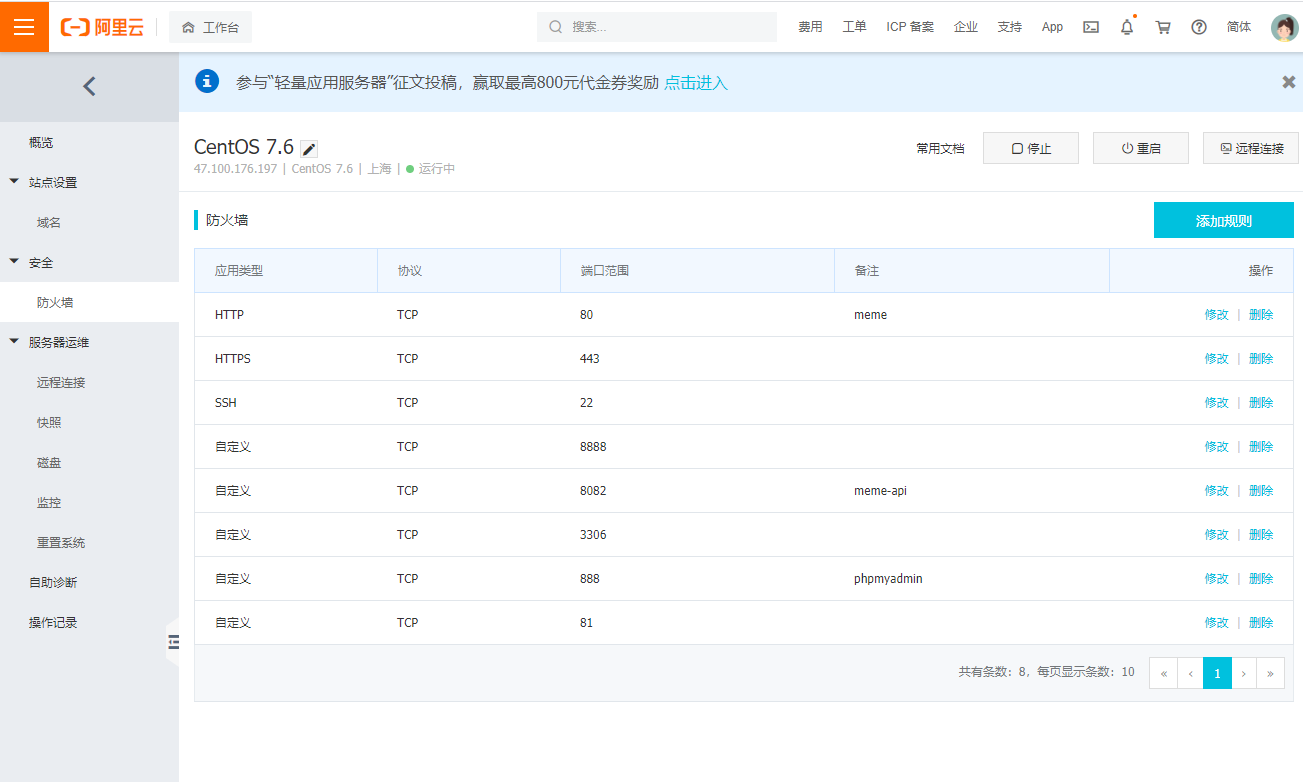Open 监控 in sidebar

point(49,502)
